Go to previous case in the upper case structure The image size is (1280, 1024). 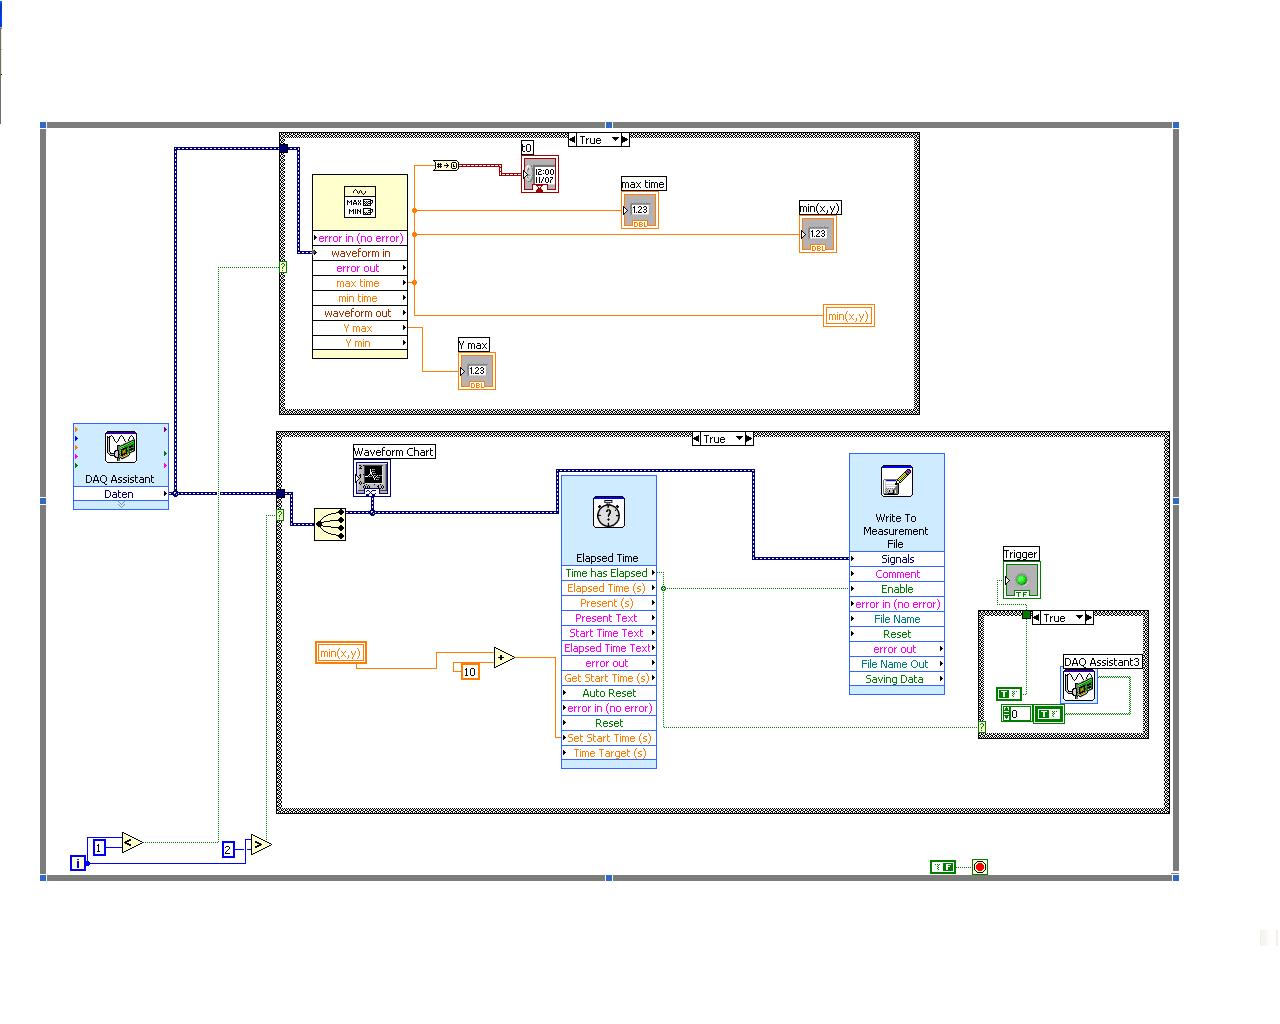click(x=572, y=140)
